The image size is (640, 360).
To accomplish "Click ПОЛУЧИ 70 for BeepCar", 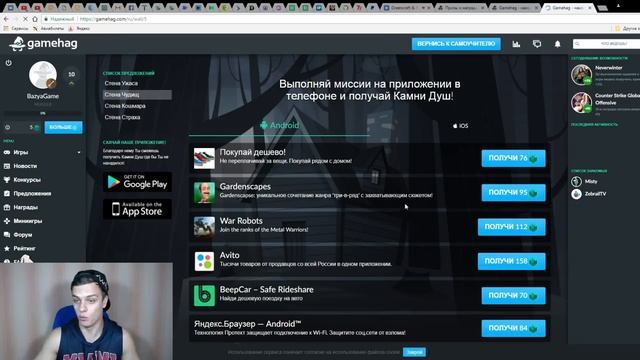I will pos(513,296).
